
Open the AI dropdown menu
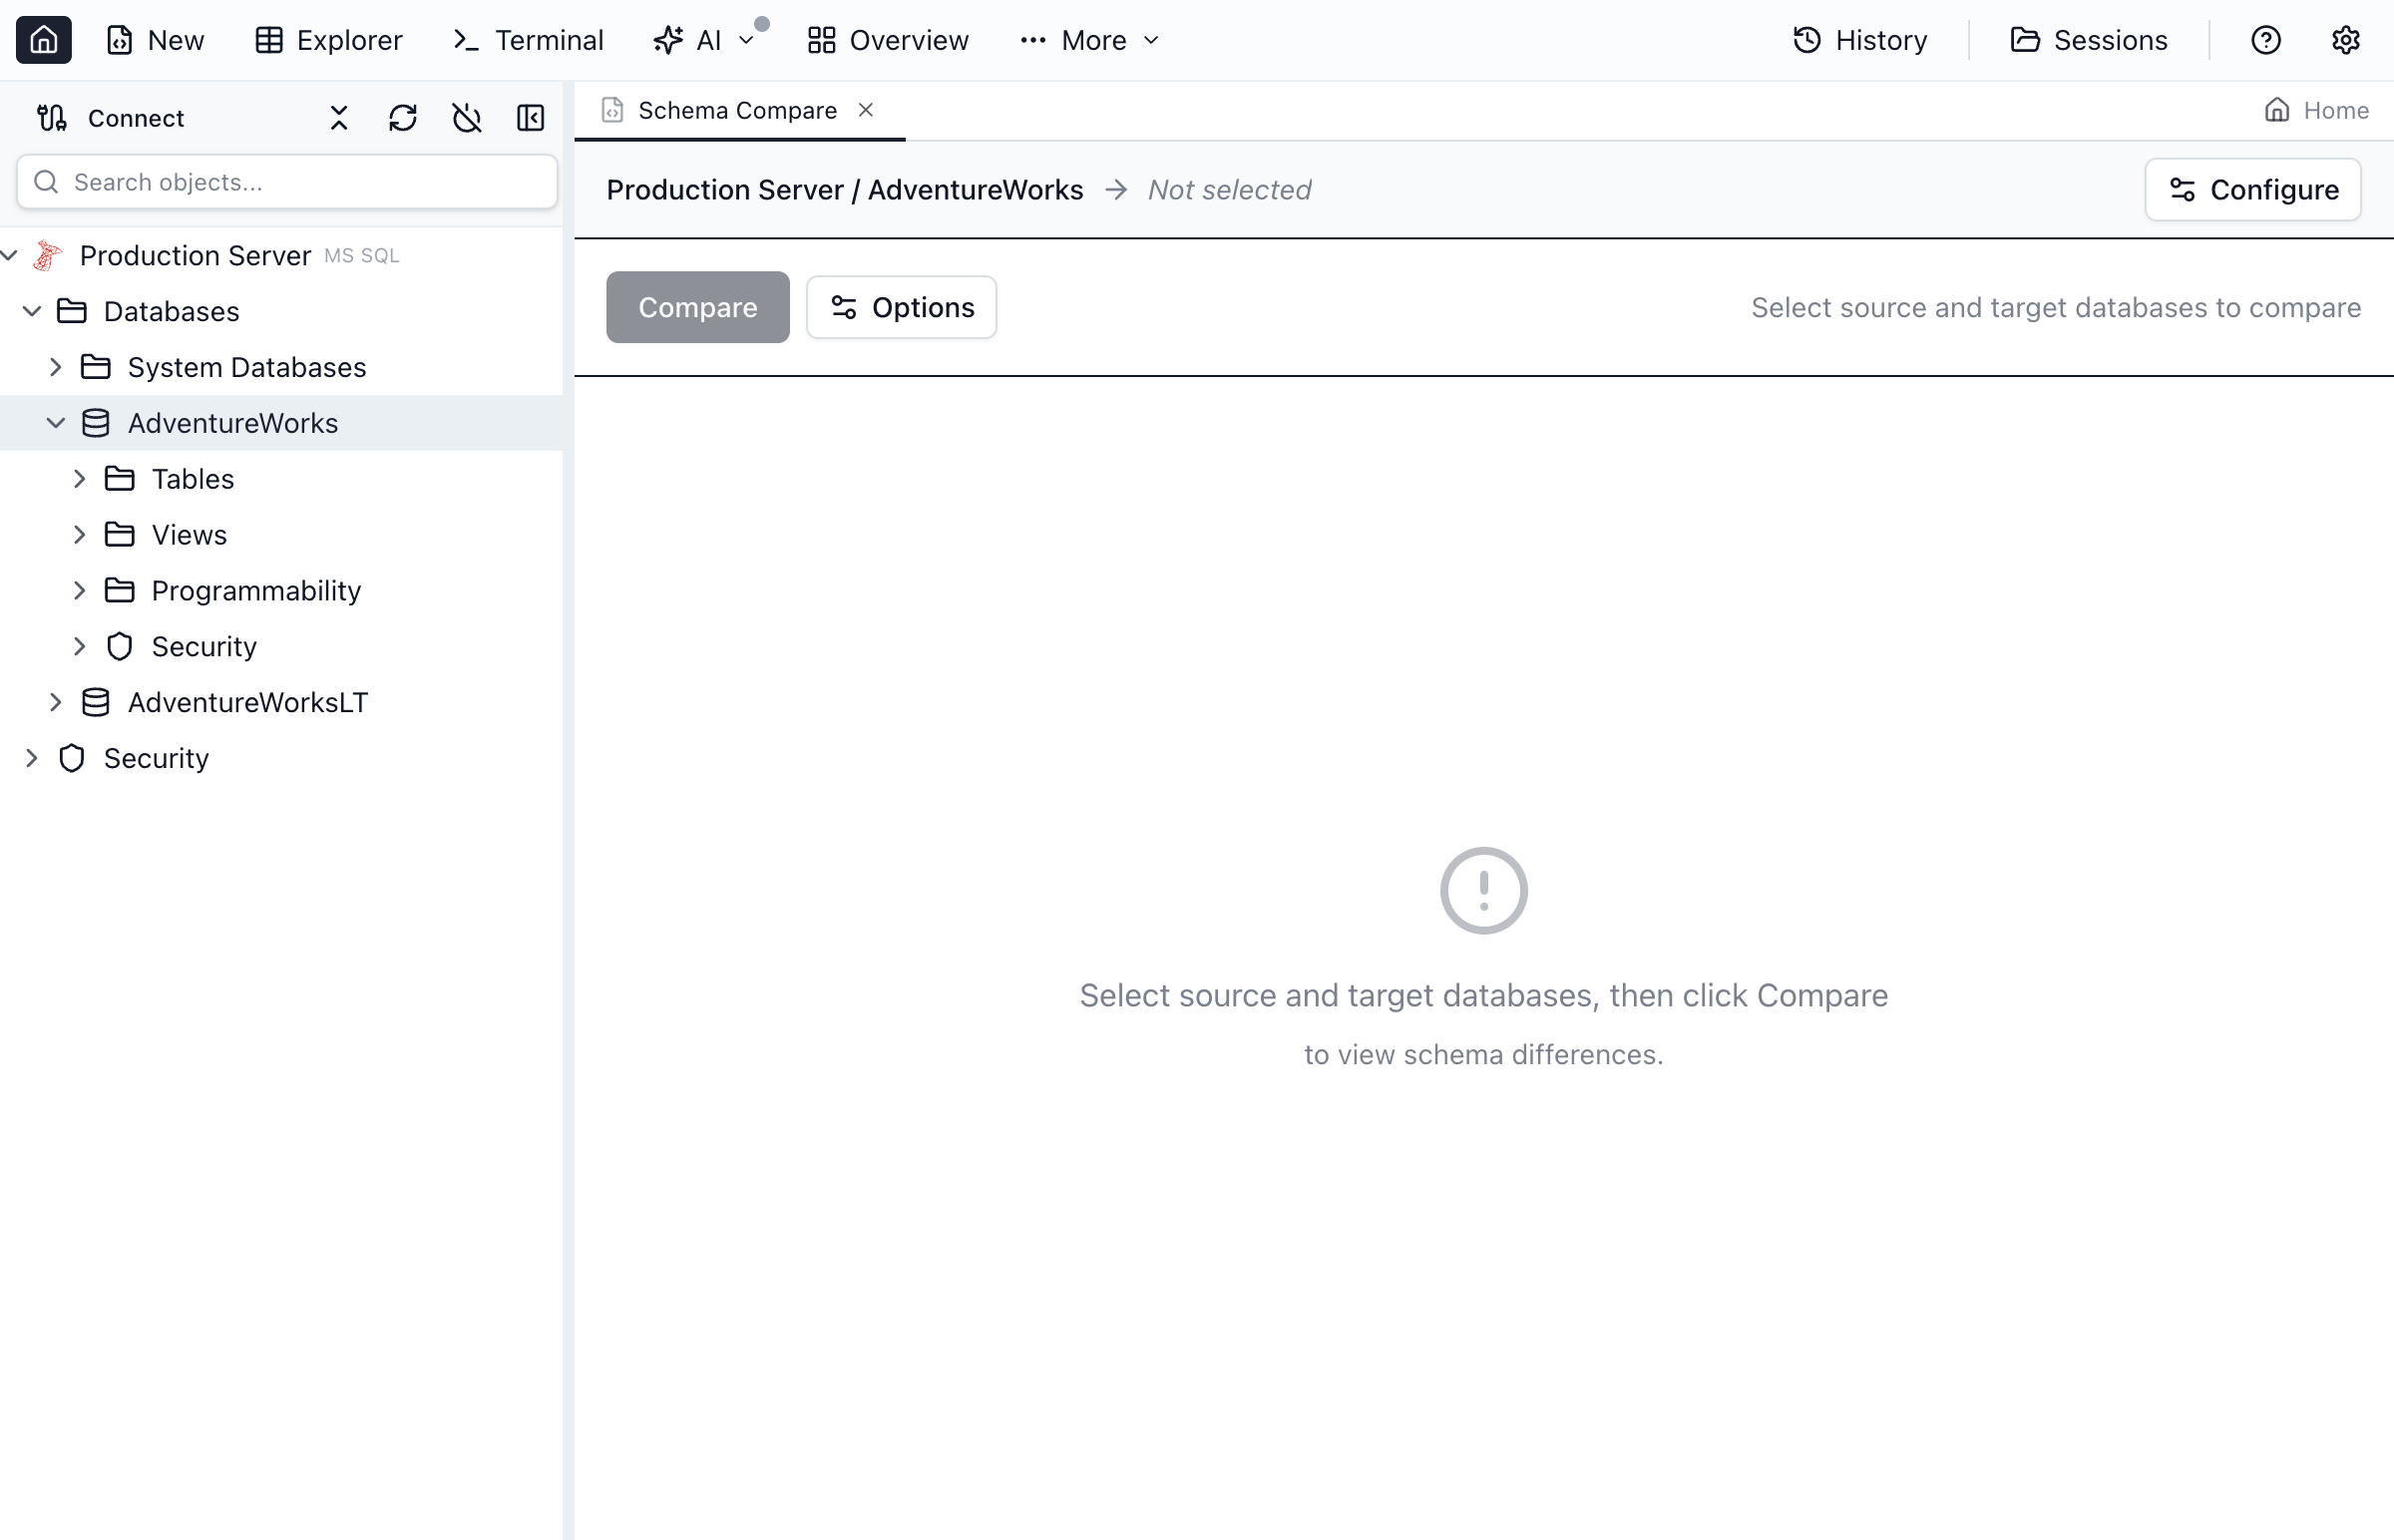[705, 40]
